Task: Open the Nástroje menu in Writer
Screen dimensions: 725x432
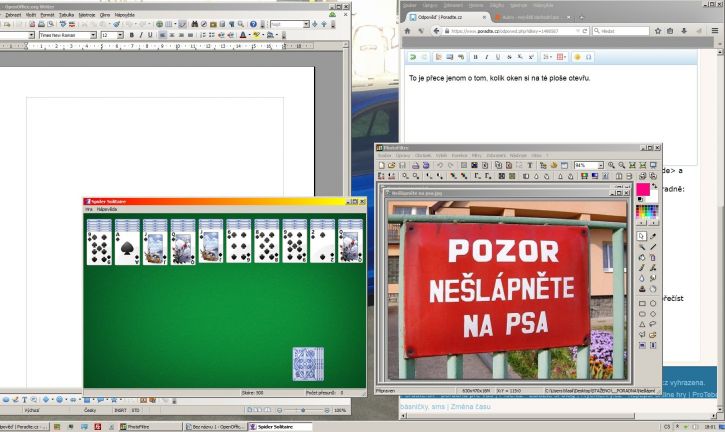Action: click(87, 15)
